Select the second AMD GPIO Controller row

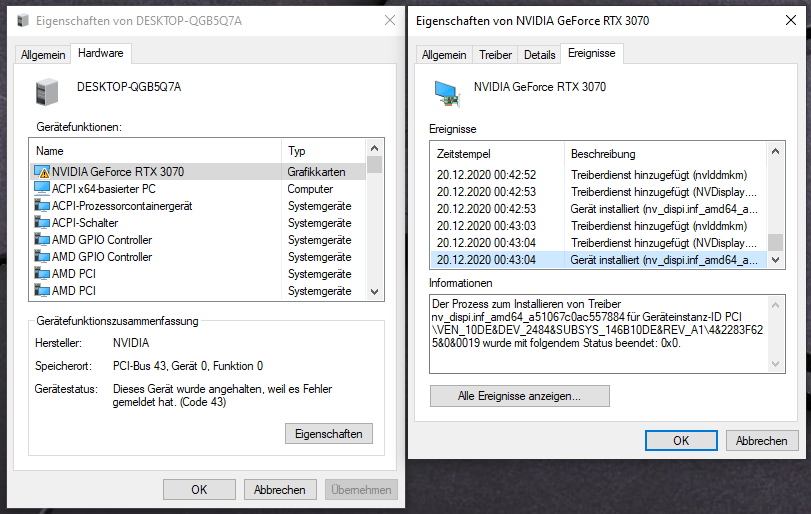pos(199,257)
